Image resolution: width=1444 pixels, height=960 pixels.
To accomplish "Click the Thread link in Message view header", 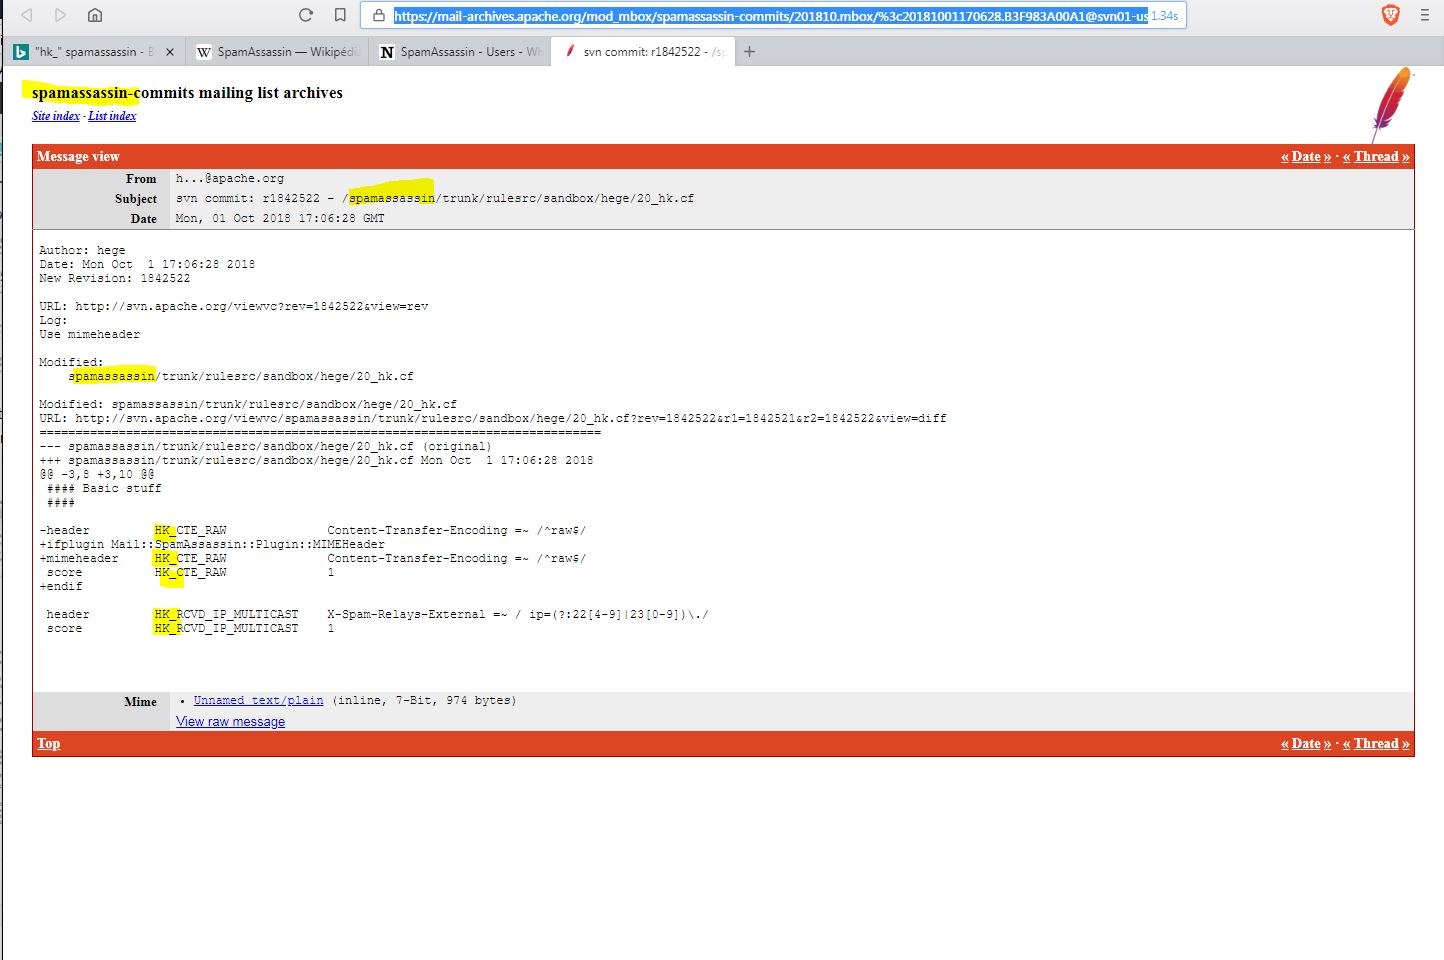I will [1376, 156].
